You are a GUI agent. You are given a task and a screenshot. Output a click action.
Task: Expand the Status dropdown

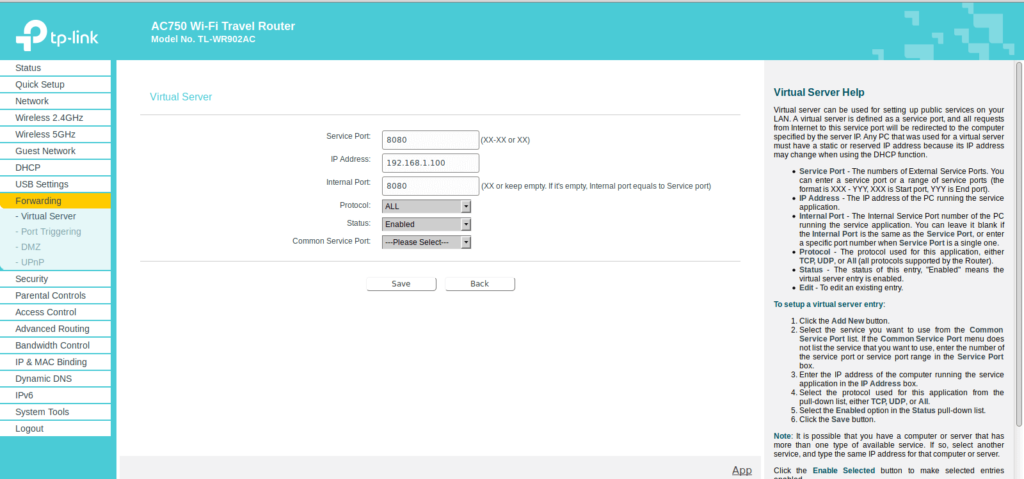[426, 224]
